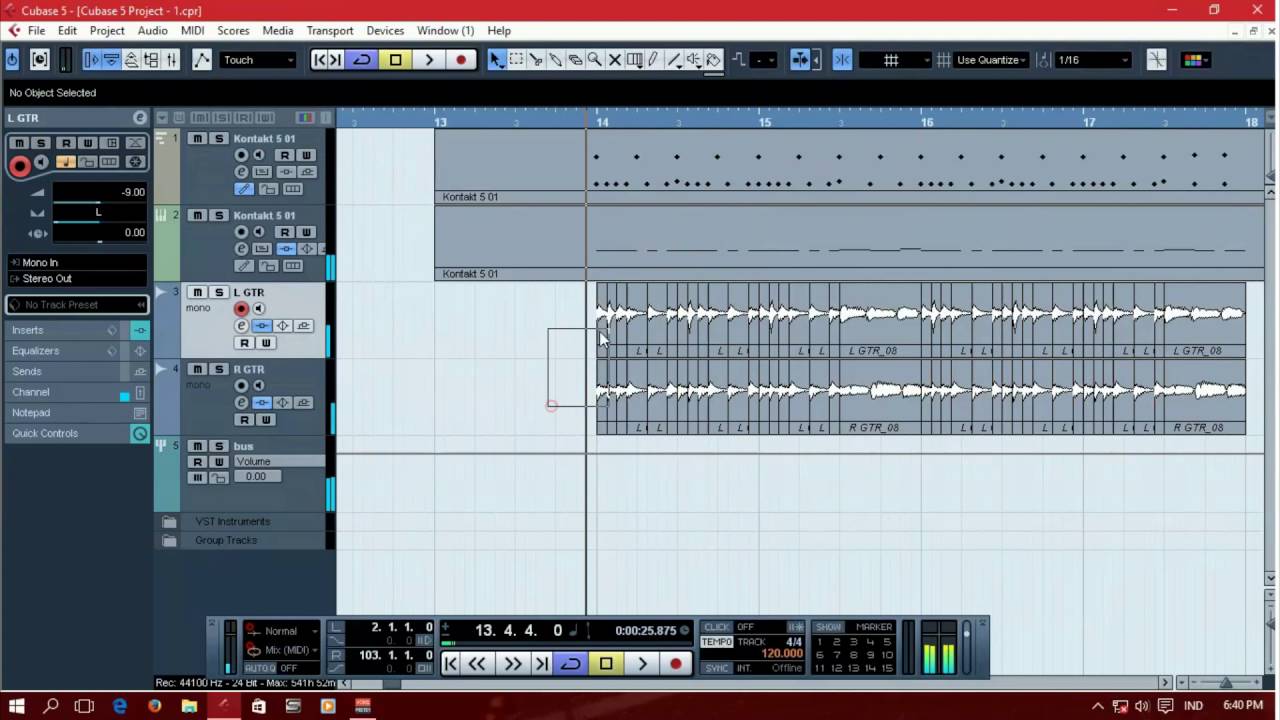
Task: Solo the R GTR track
Action: (219, 369)
